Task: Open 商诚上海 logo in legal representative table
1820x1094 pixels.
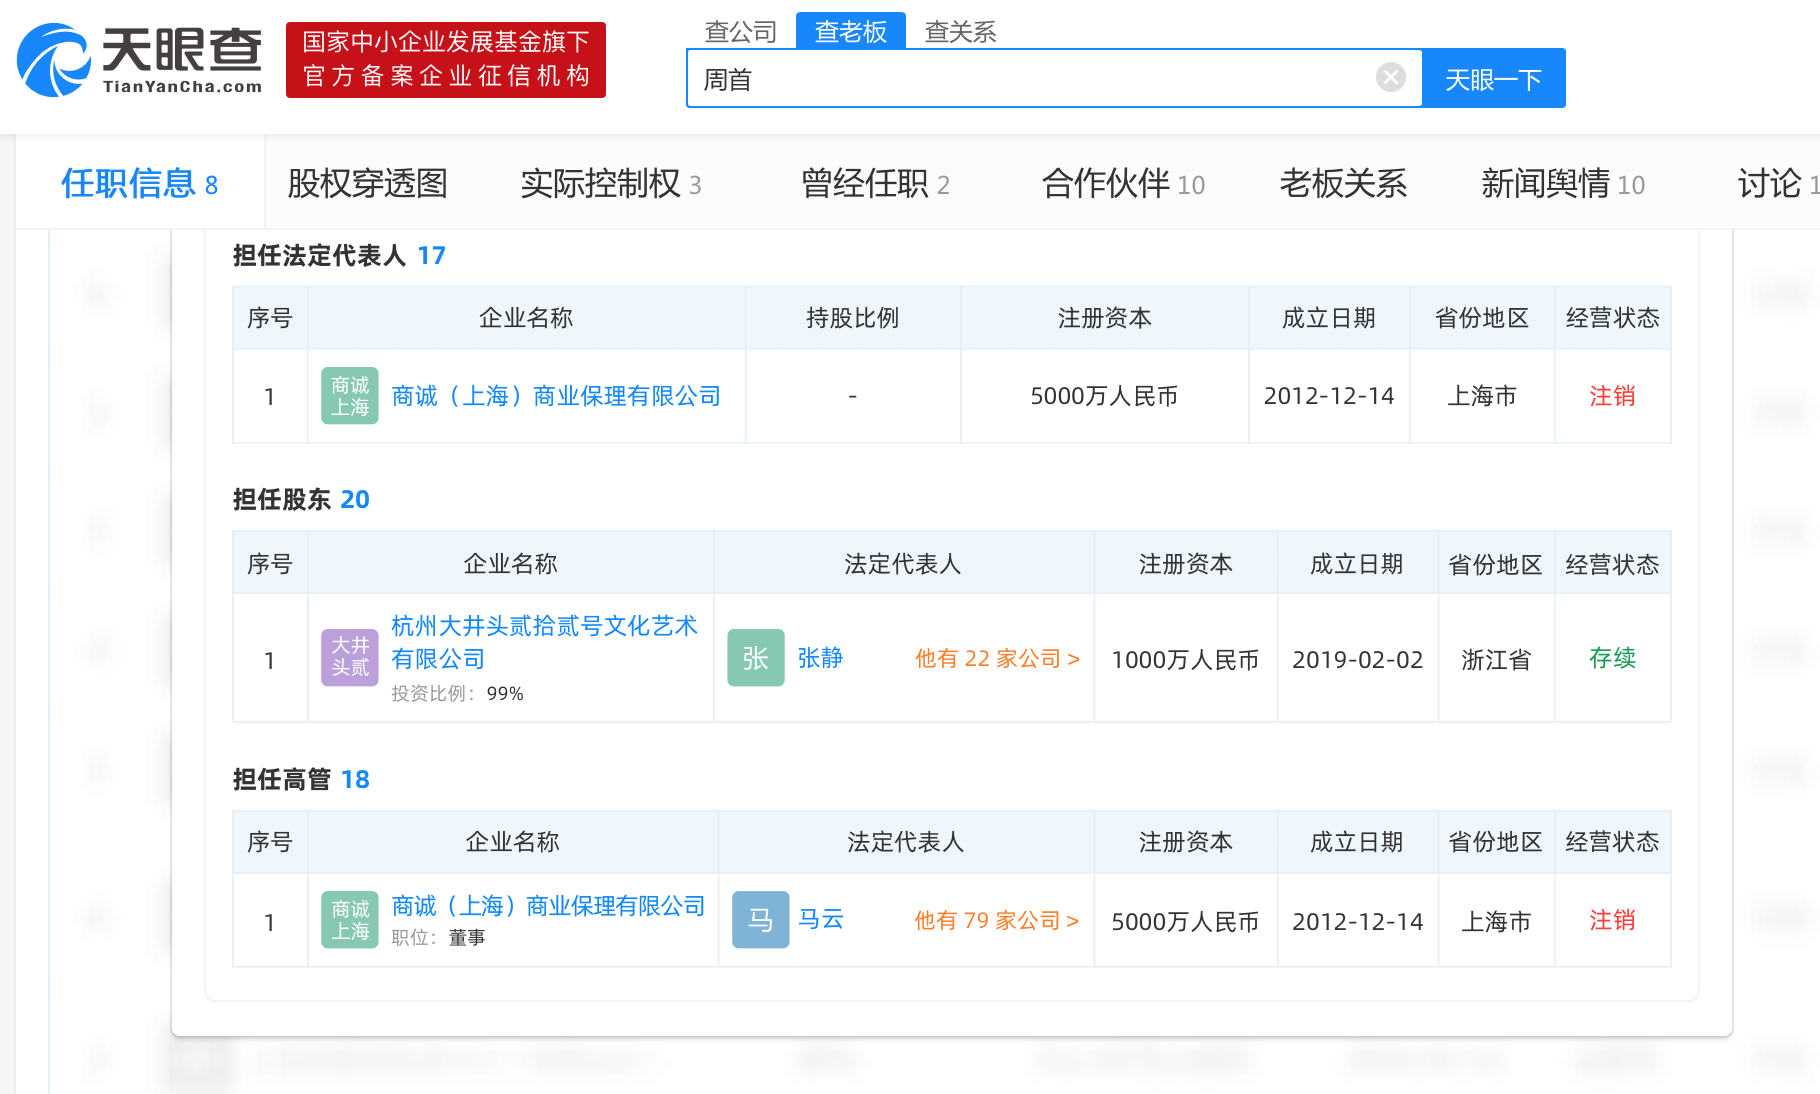Action: pyautogui.click(x=350, y=396)
